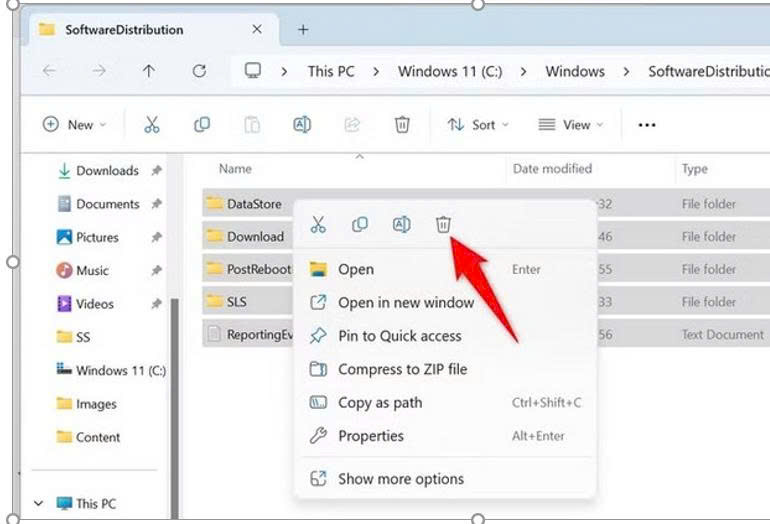The width and height of the screenshot is (770, 524).
Task: Open the Images folder in the navigation pane
Action: (x=86, y=404)
